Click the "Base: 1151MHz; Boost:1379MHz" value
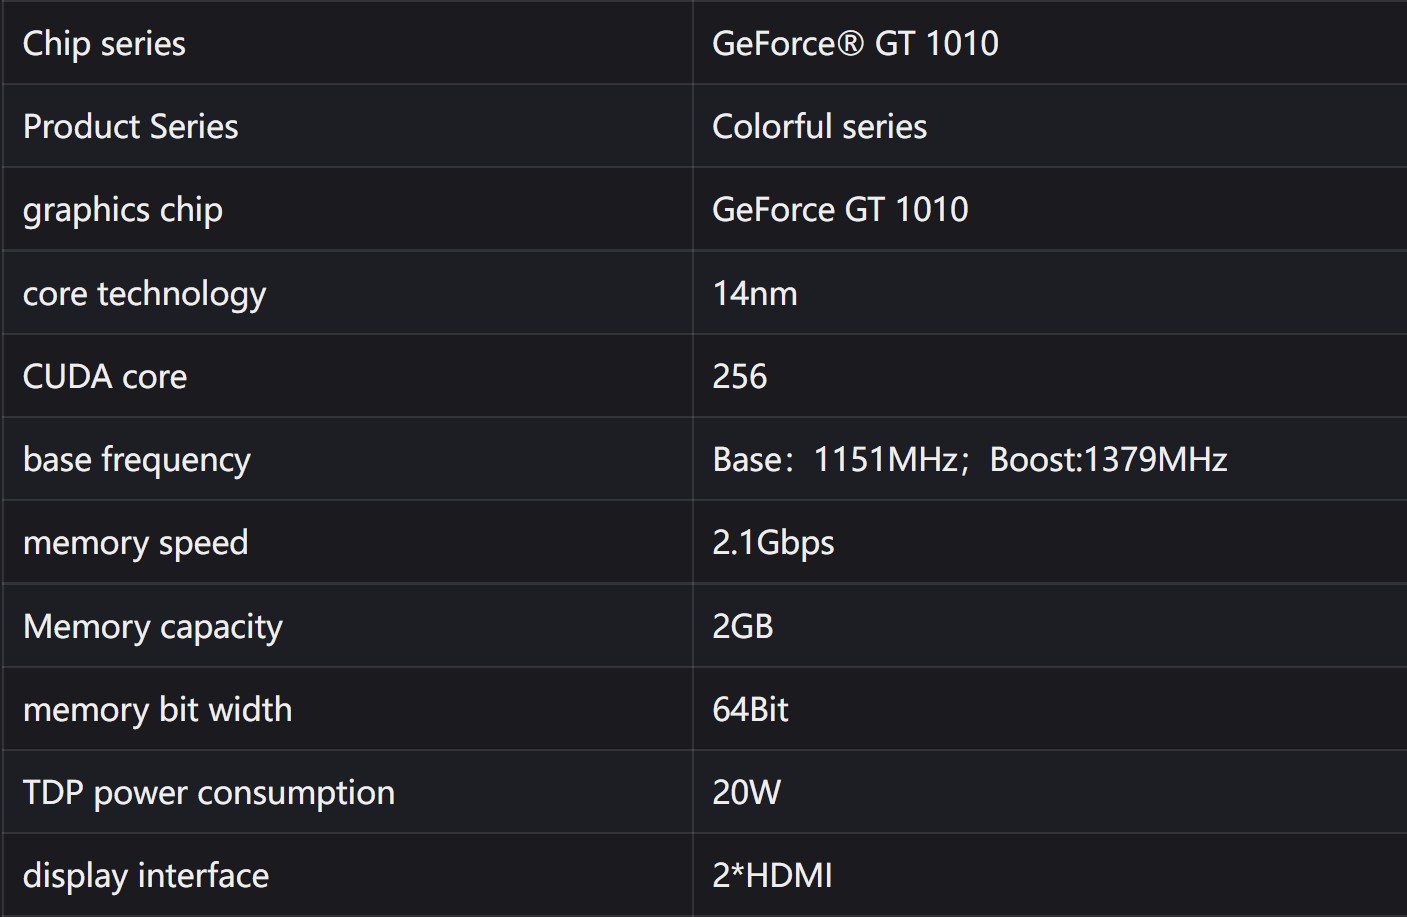 pos(969,460)
